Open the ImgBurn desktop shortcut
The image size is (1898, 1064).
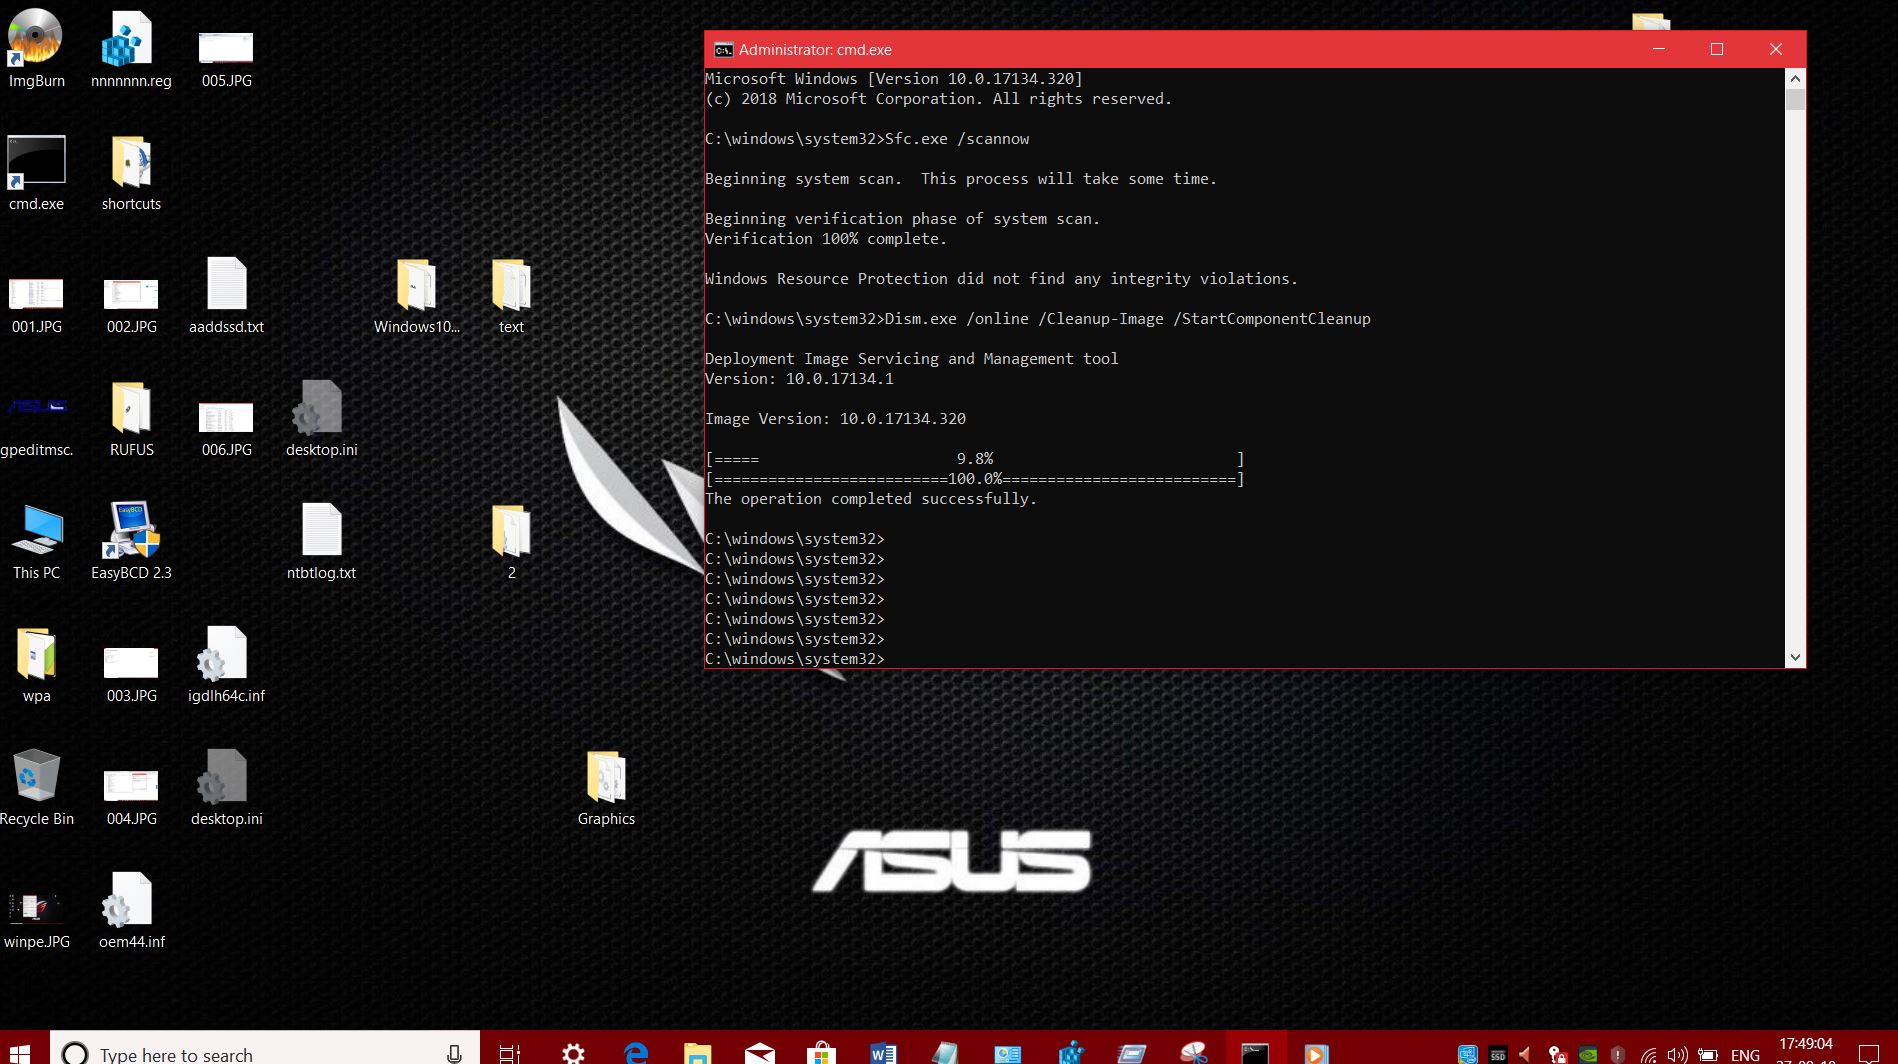tap(36, 48)
